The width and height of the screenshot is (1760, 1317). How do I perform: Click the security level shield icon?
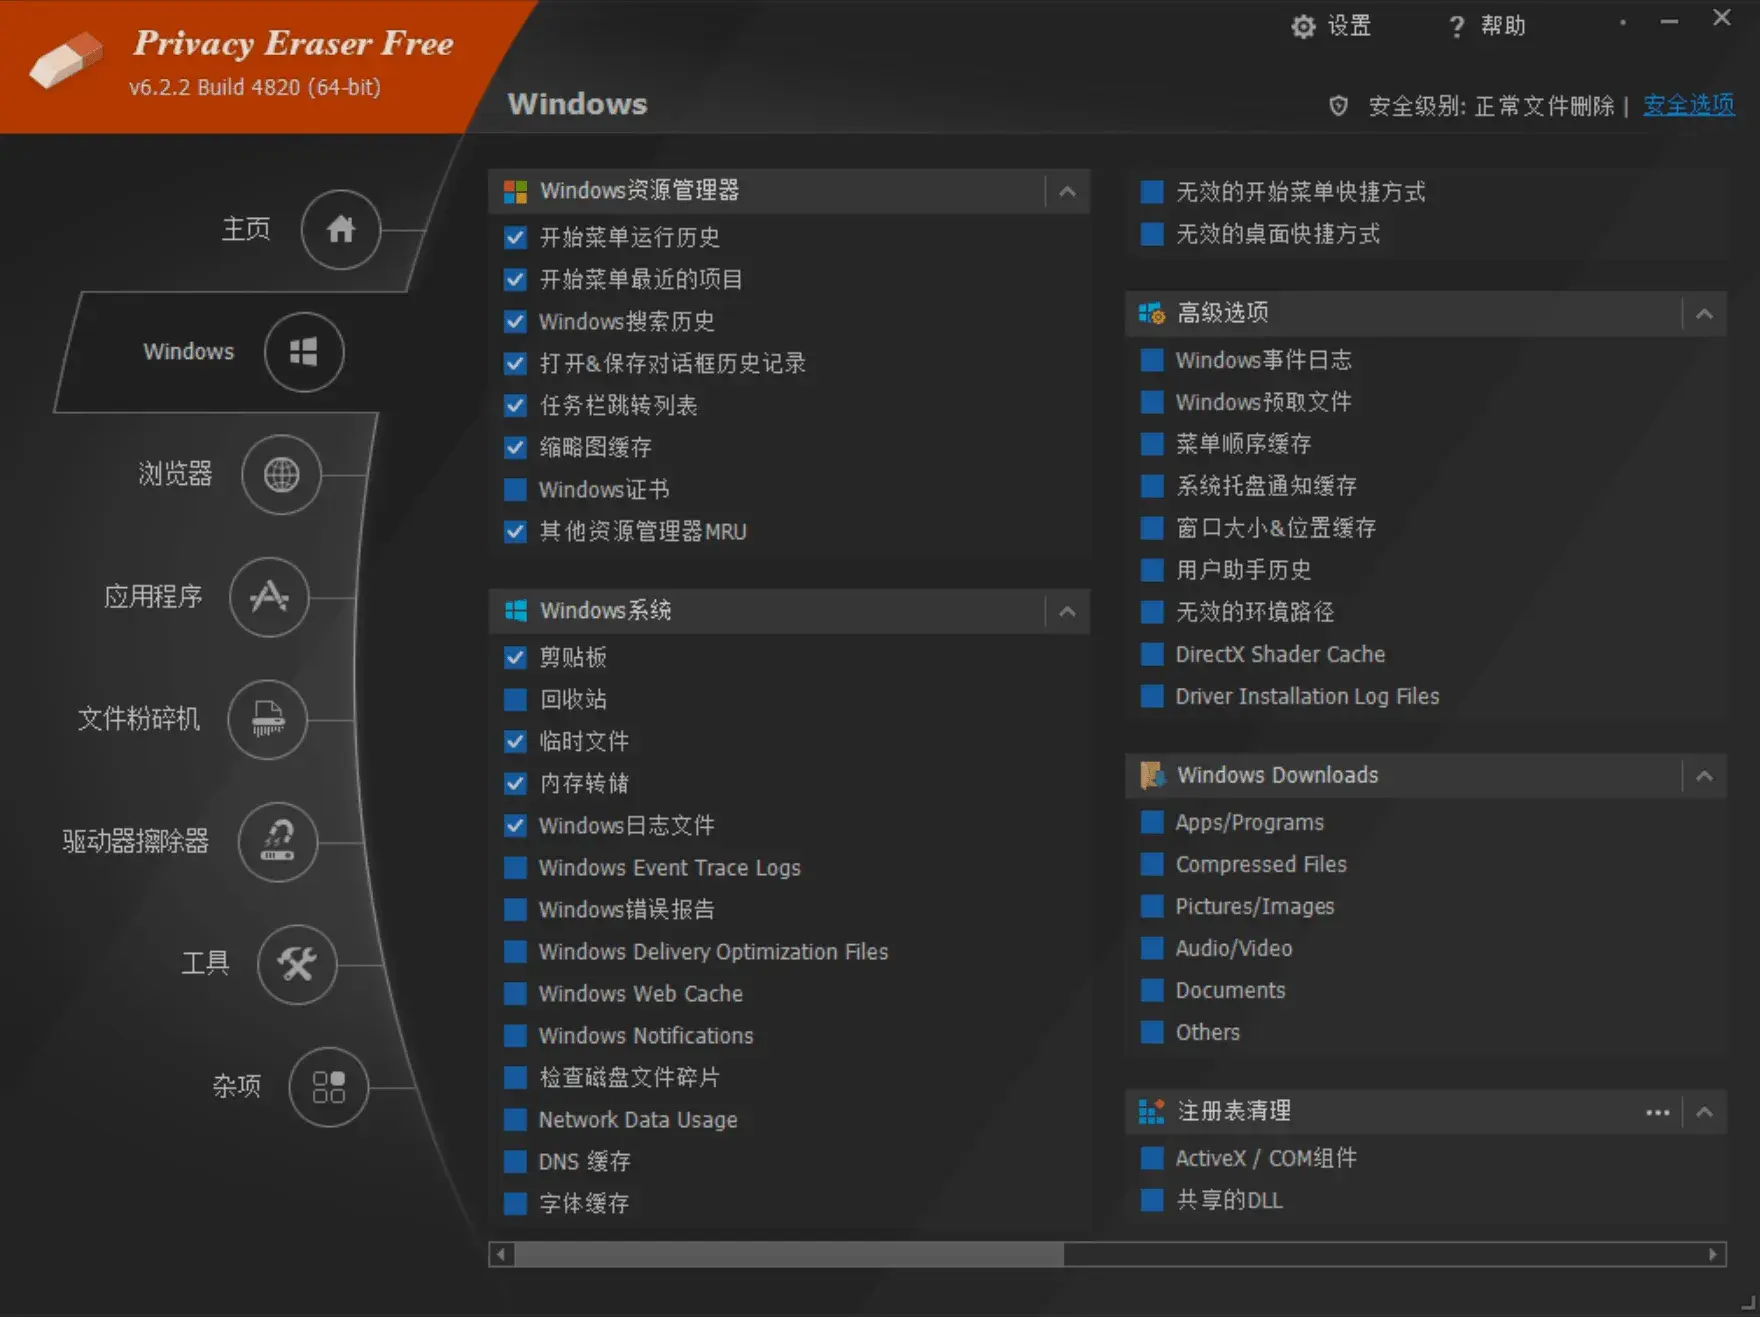[x=1338, y=106]
